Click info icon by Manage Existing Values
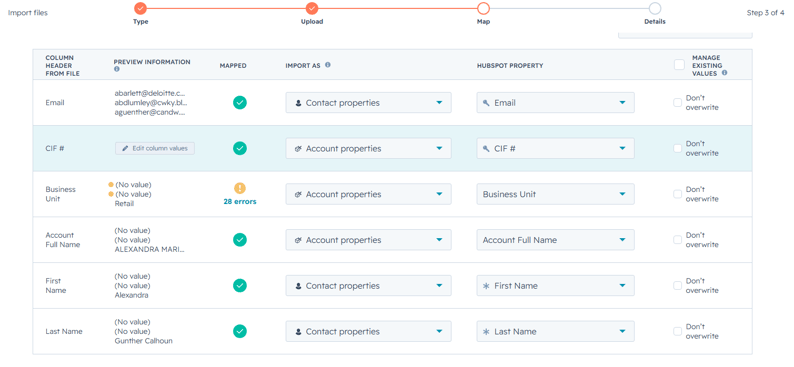Viewport: 794px width, 367px height. 724,73
